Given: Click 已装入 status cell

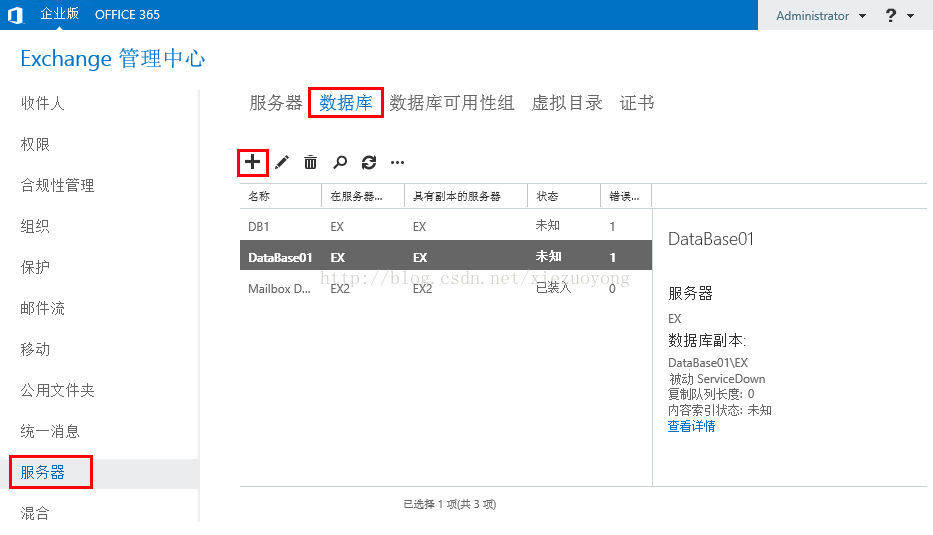Looking at the screenshot, I should point(553,288).
